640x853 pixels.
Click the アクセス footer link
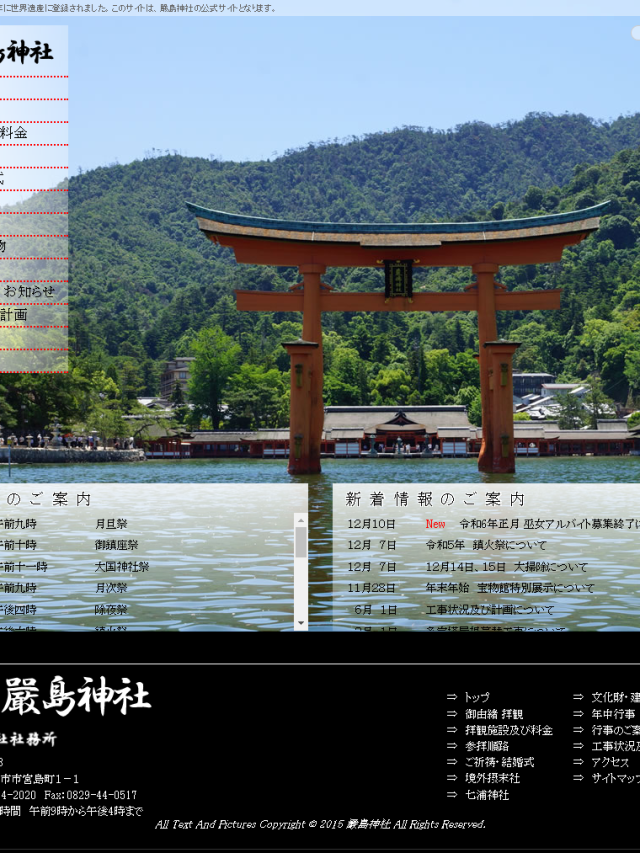609,762
